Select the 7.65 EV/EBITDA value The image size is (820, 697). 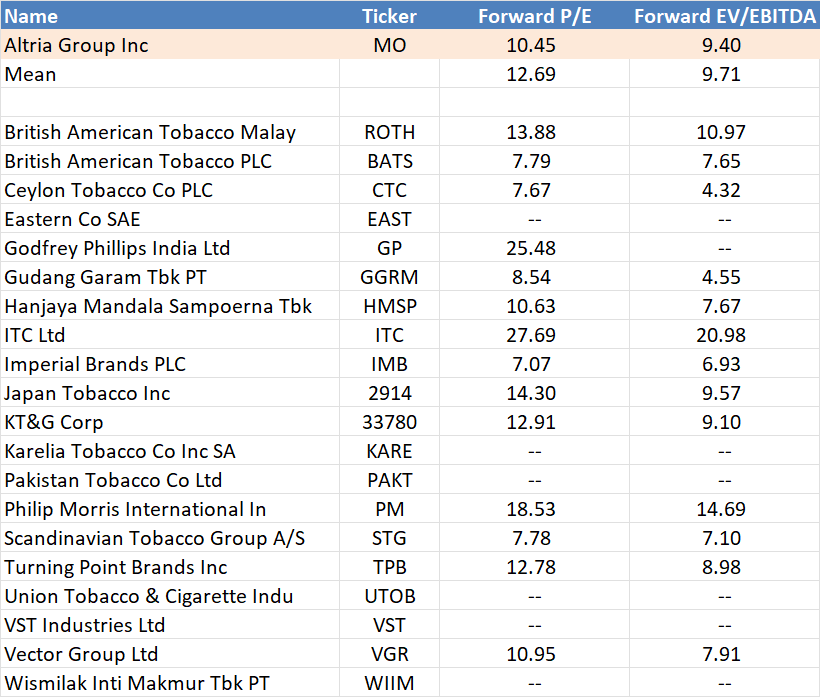[725, 161]
